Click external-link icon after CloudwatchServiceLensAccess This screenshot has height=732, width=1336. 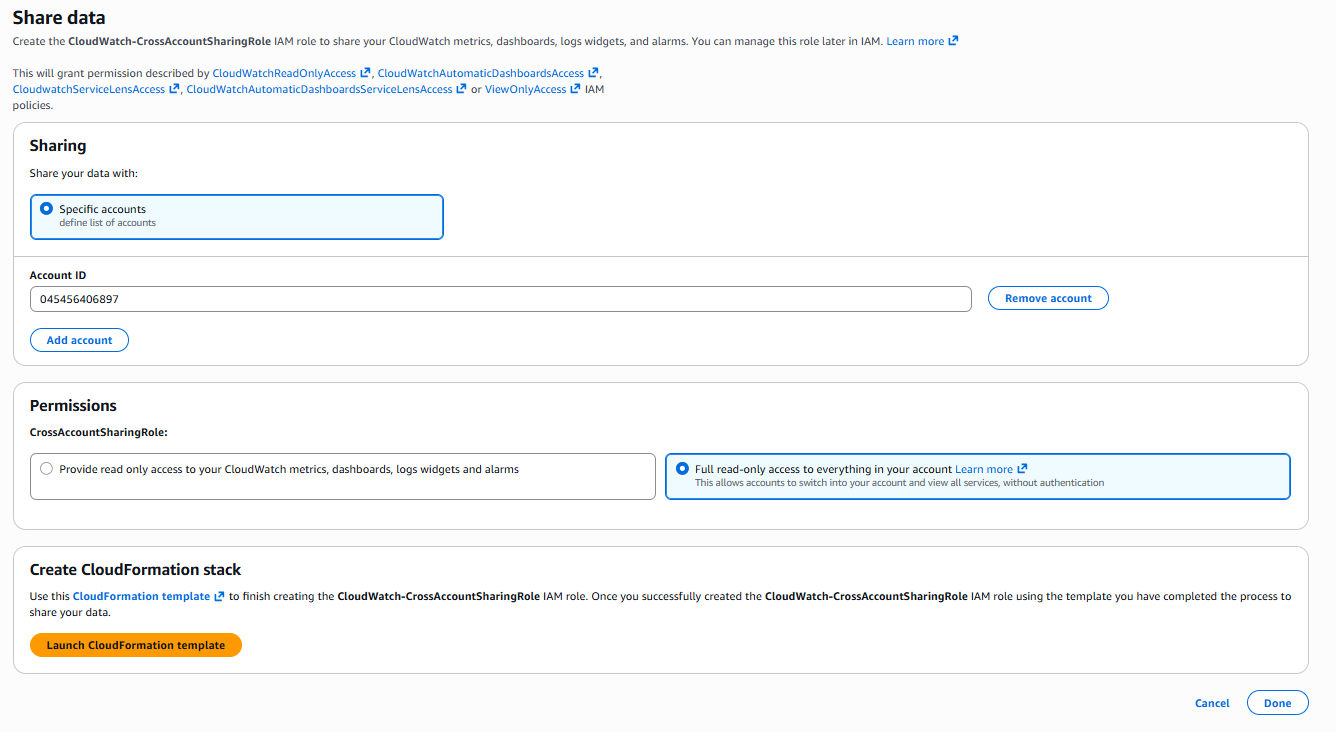coord(174,89)
